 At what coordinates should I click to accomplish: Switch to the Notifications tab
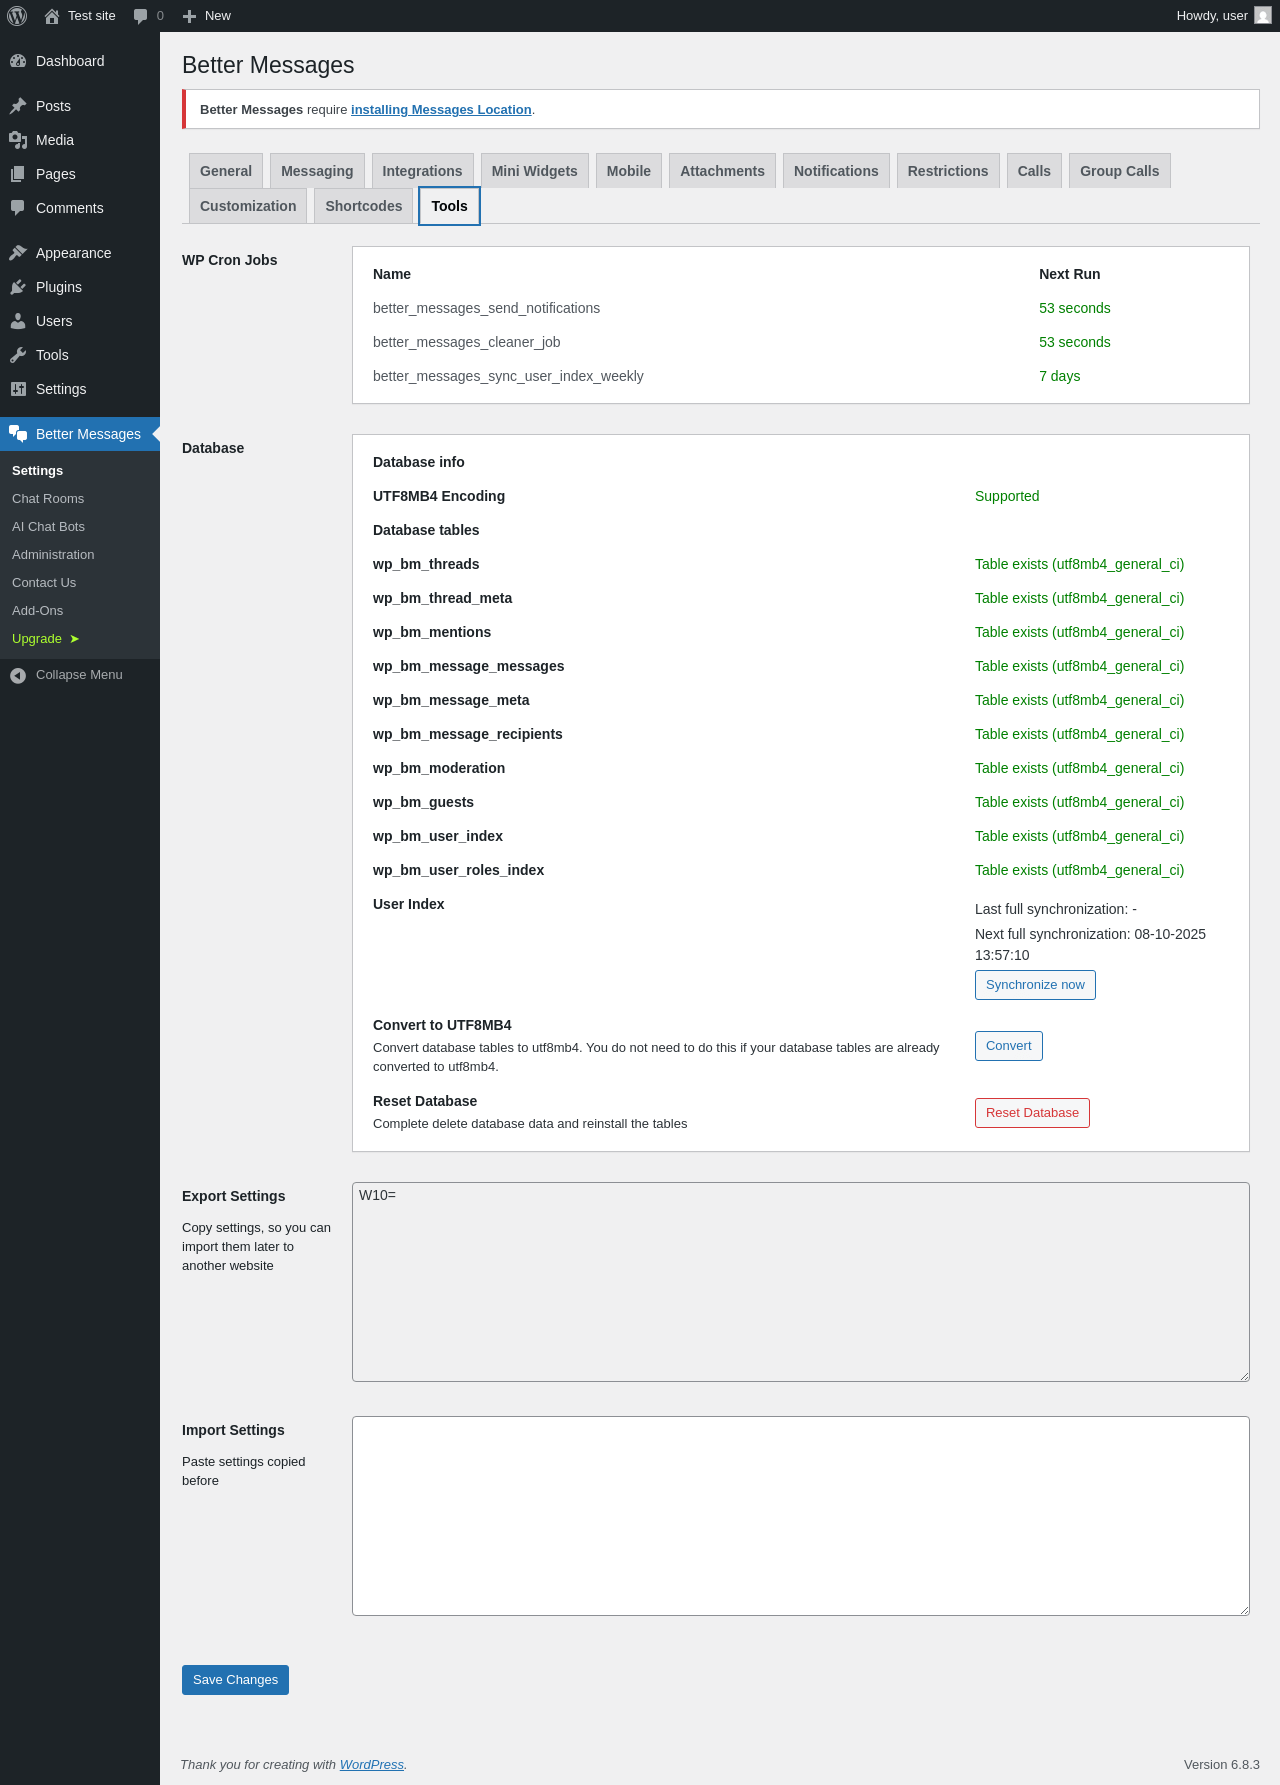click(x=836, y=171)
